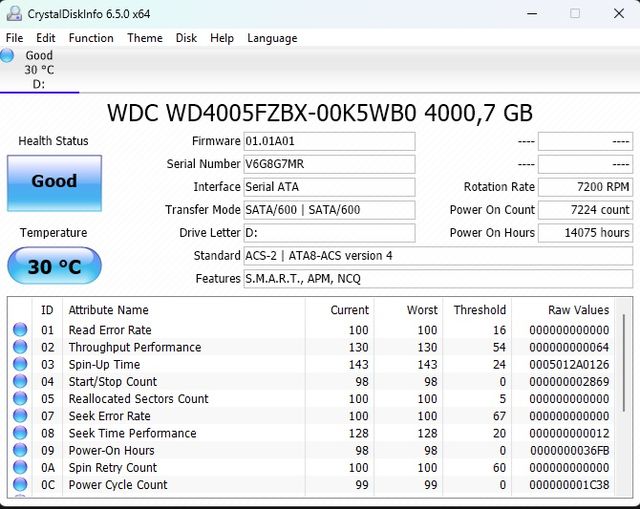Click the ID column header
640x509 pixels.
[x=47, y=310]
